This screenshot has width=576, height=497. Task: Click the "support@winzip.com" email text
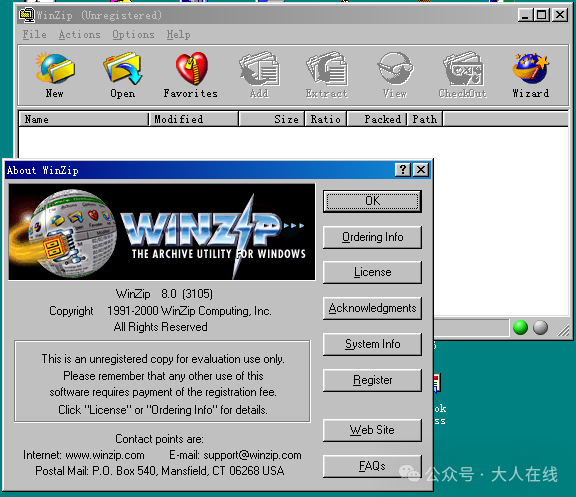click(x=252, y=455)
